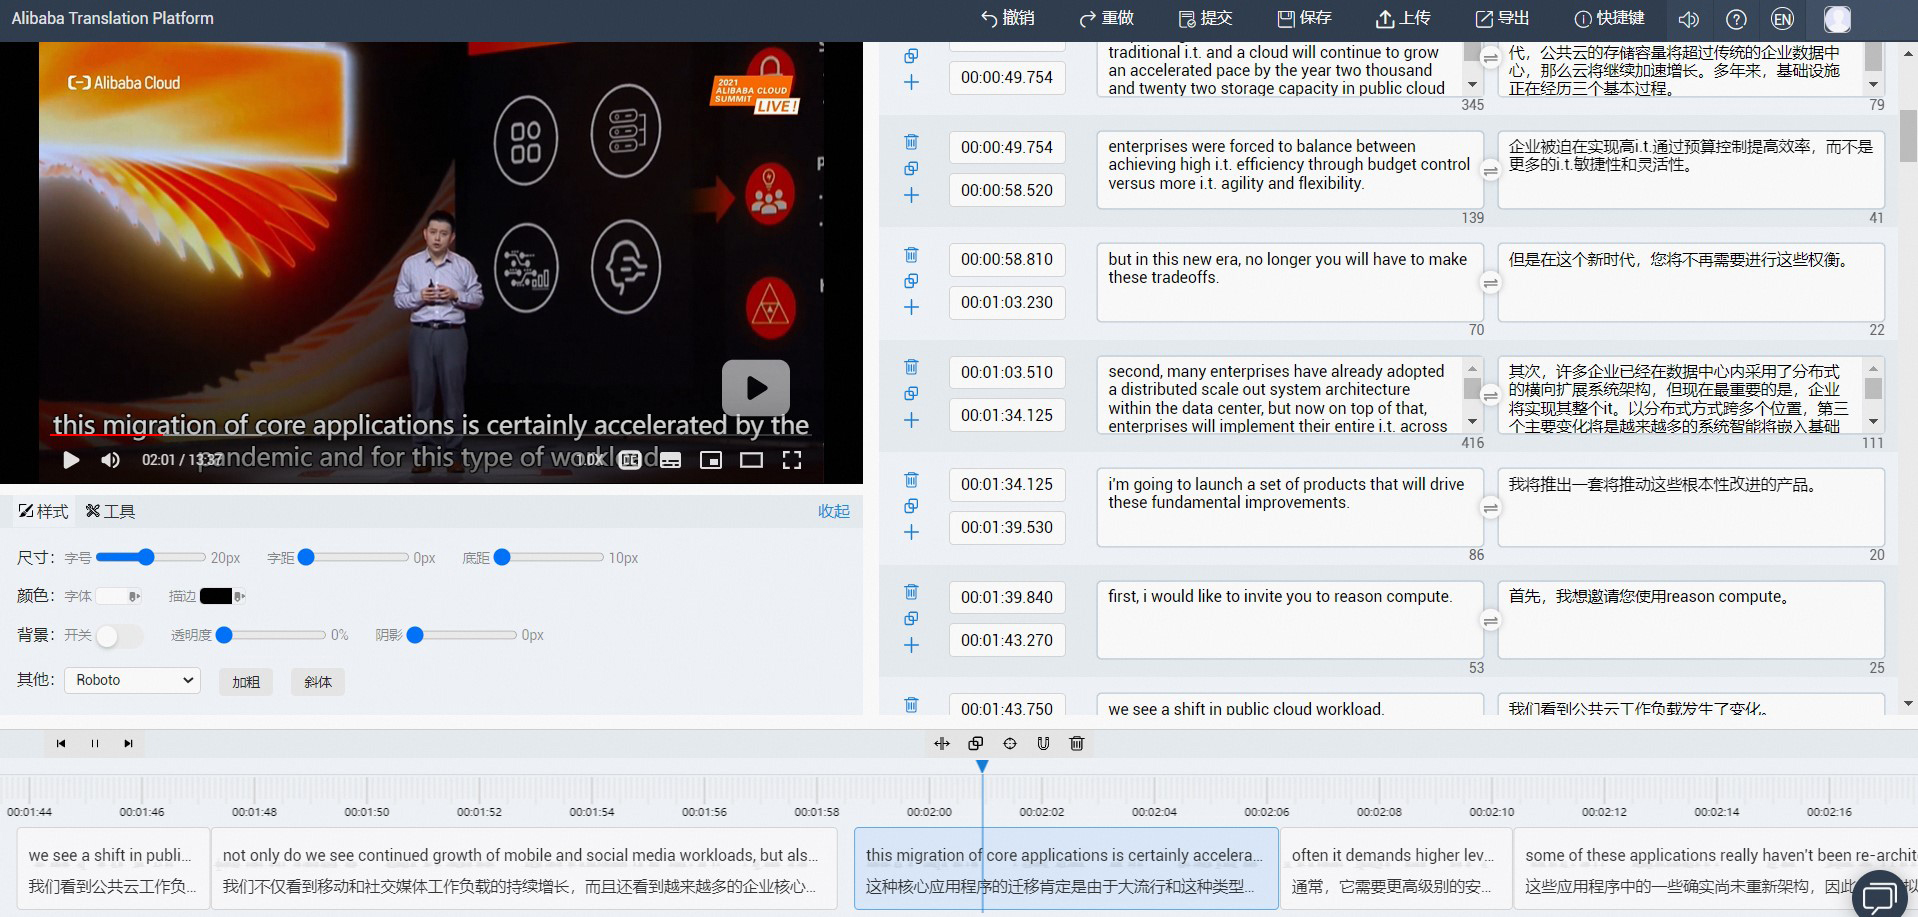Image resolution: width=1918 pixels, height=917 pixels.
Task: Open the 上传 upload option
Action: click(1403, 18)
